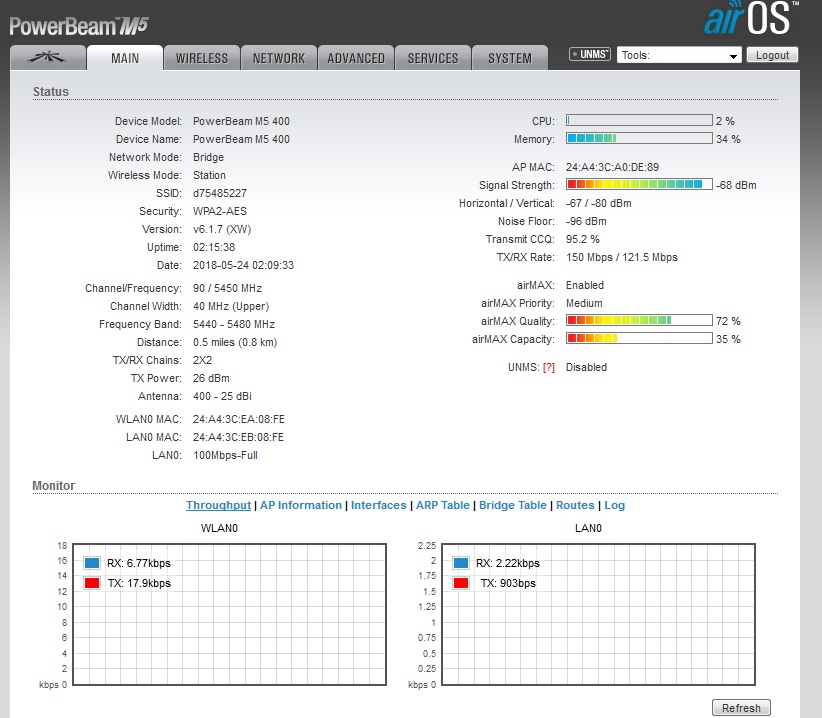Viewport: 822px width, 718px height.
Task: Click the CPU usage bar
Action: 639,121
